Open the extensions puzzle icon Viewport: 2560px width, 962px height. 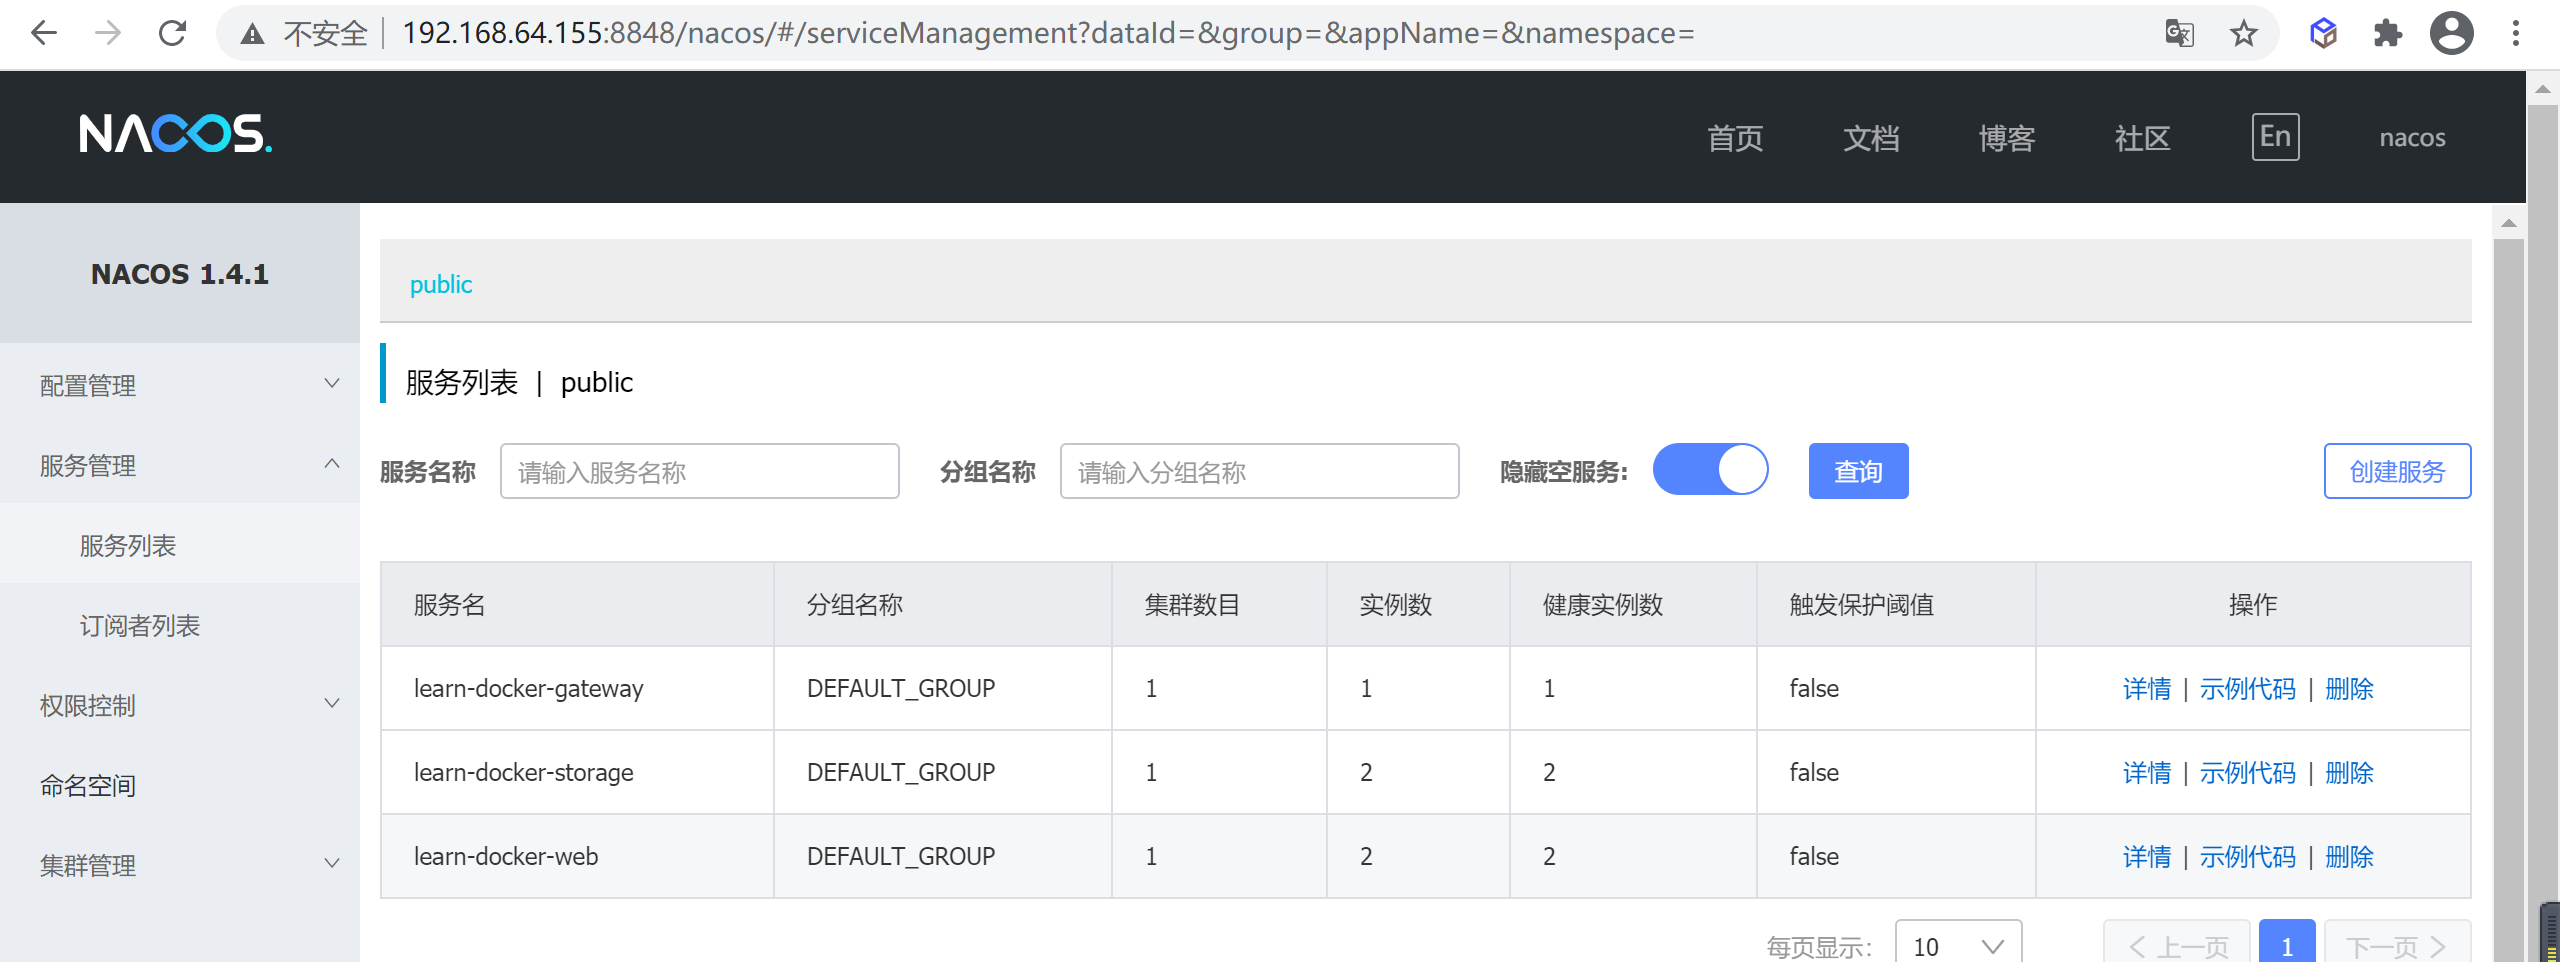tap(2388, 33)
